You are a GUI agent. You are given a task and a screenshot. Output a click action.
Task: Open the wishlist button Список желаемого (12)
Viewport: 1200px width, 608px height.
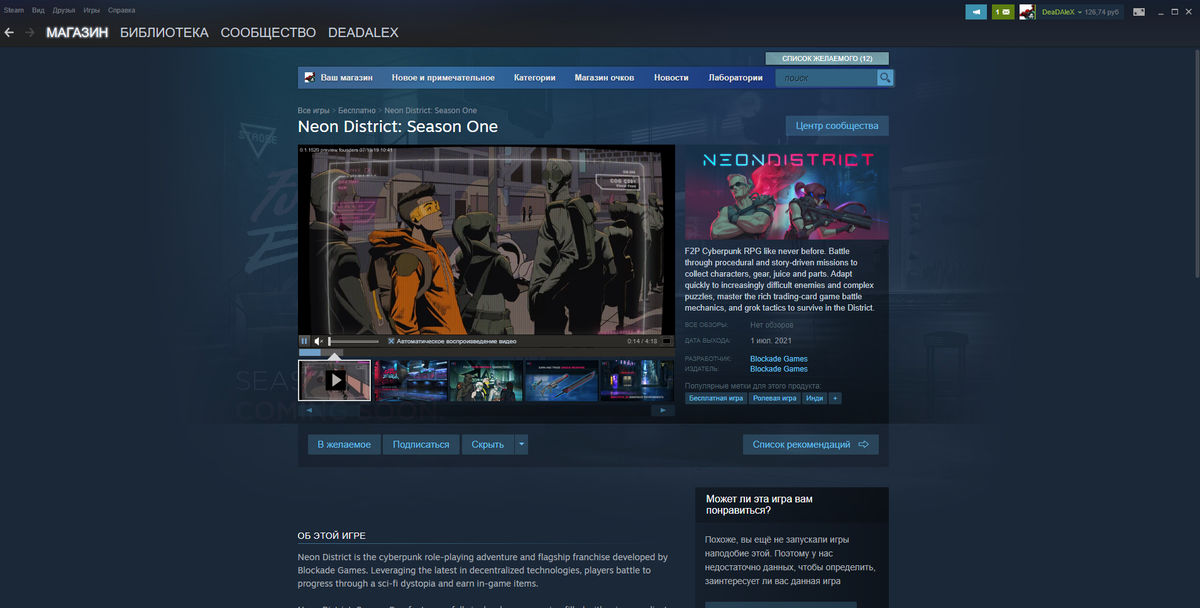827,58
